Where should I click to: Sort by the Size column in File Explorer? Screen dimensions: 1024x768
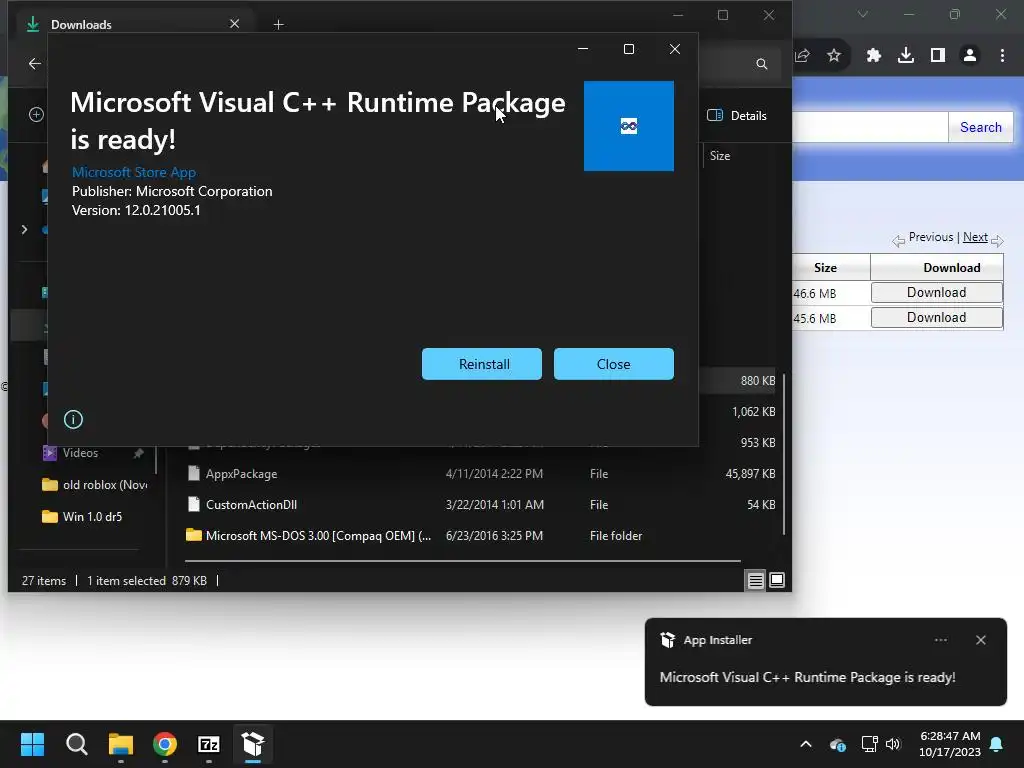720,155
